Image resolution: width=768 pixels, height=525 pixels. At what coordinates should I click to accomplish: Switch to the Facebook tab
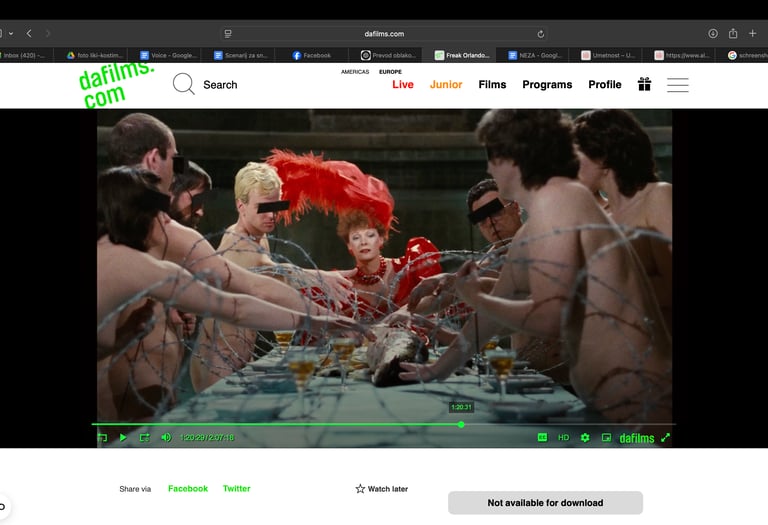[x=312, y=55]
